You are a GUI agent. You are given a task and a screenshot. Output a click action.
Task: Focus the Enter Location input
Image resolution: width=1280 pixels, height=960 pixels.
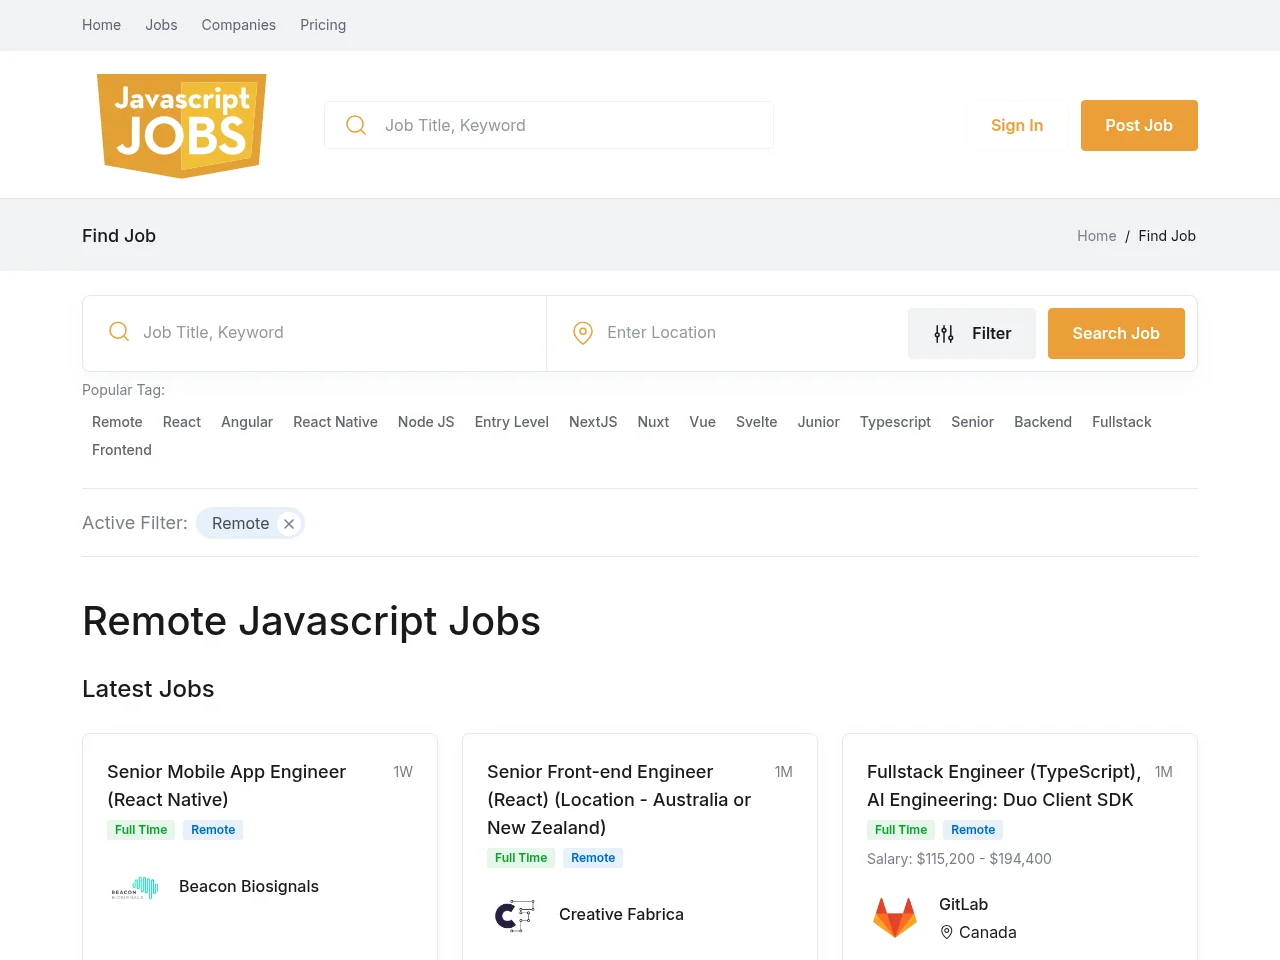726,333
